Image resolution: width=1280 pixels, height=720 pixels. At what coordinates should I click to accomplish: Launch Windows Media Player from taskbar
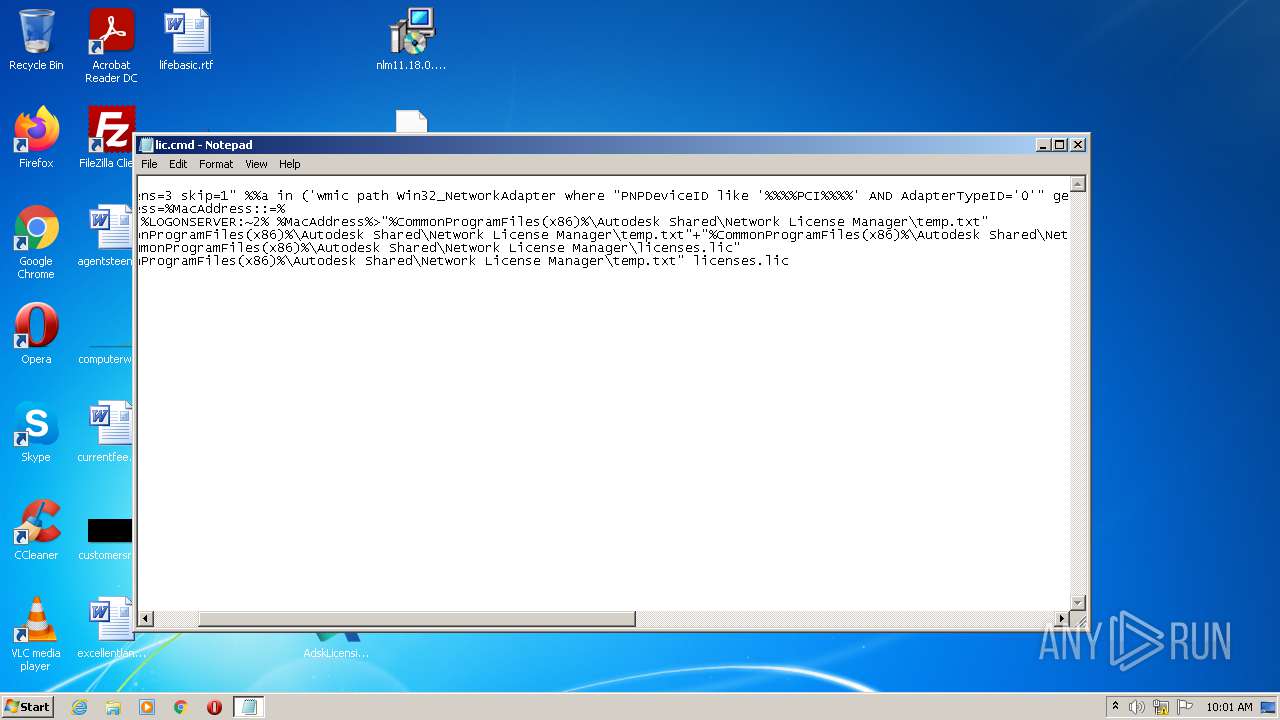(x=147, y=707)
